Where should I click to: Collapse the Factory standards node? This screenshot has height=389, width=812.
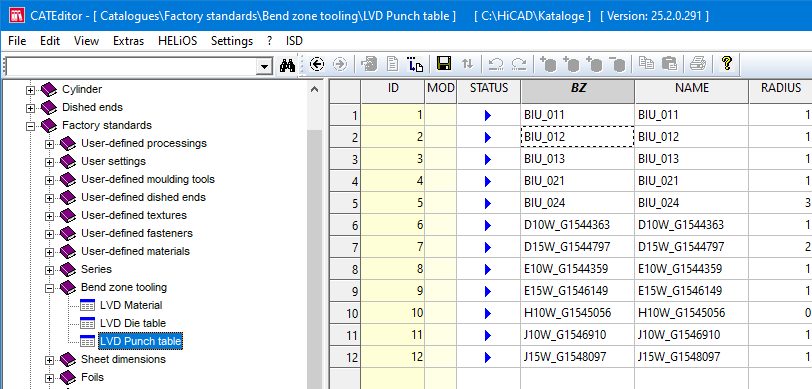click(31, 126)
